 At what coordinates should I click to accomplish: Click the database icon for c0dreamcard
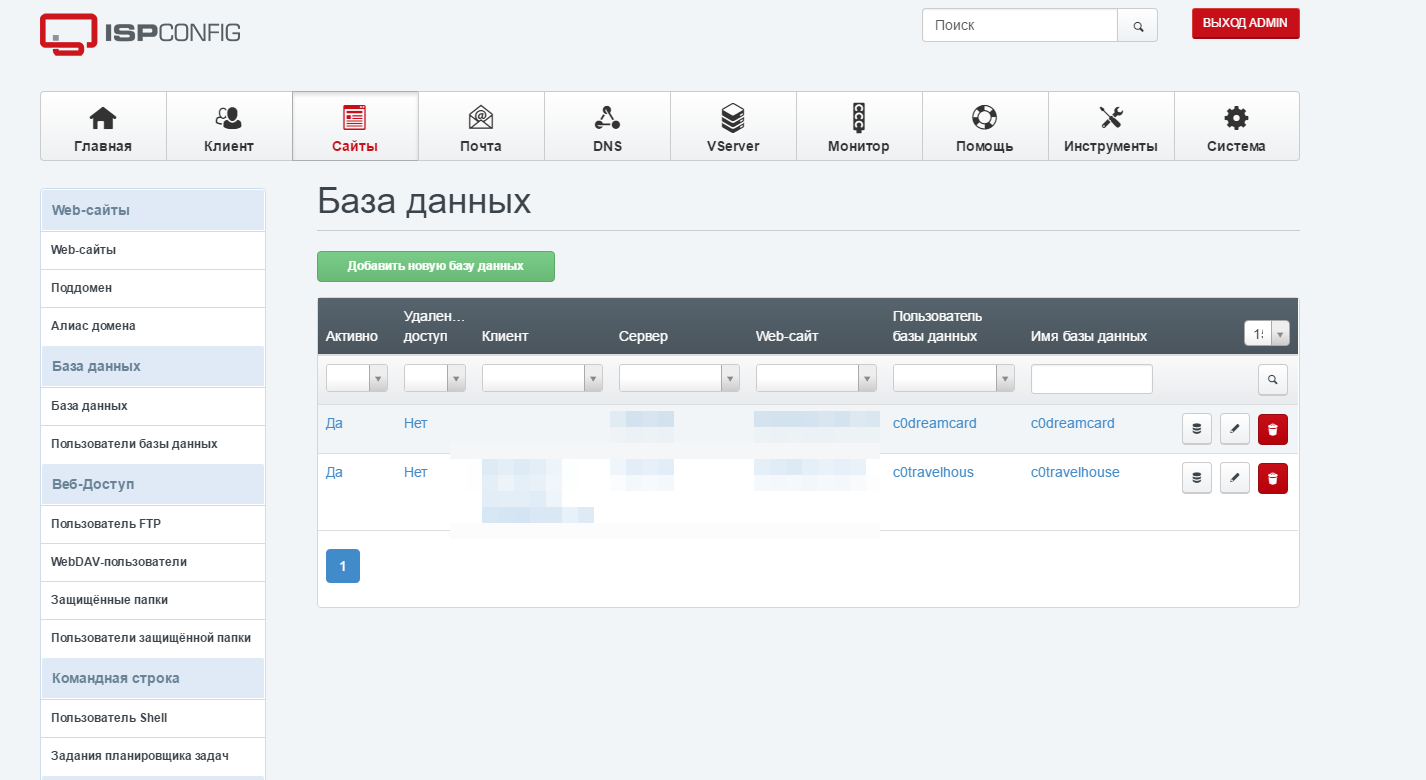point(1197,429)
